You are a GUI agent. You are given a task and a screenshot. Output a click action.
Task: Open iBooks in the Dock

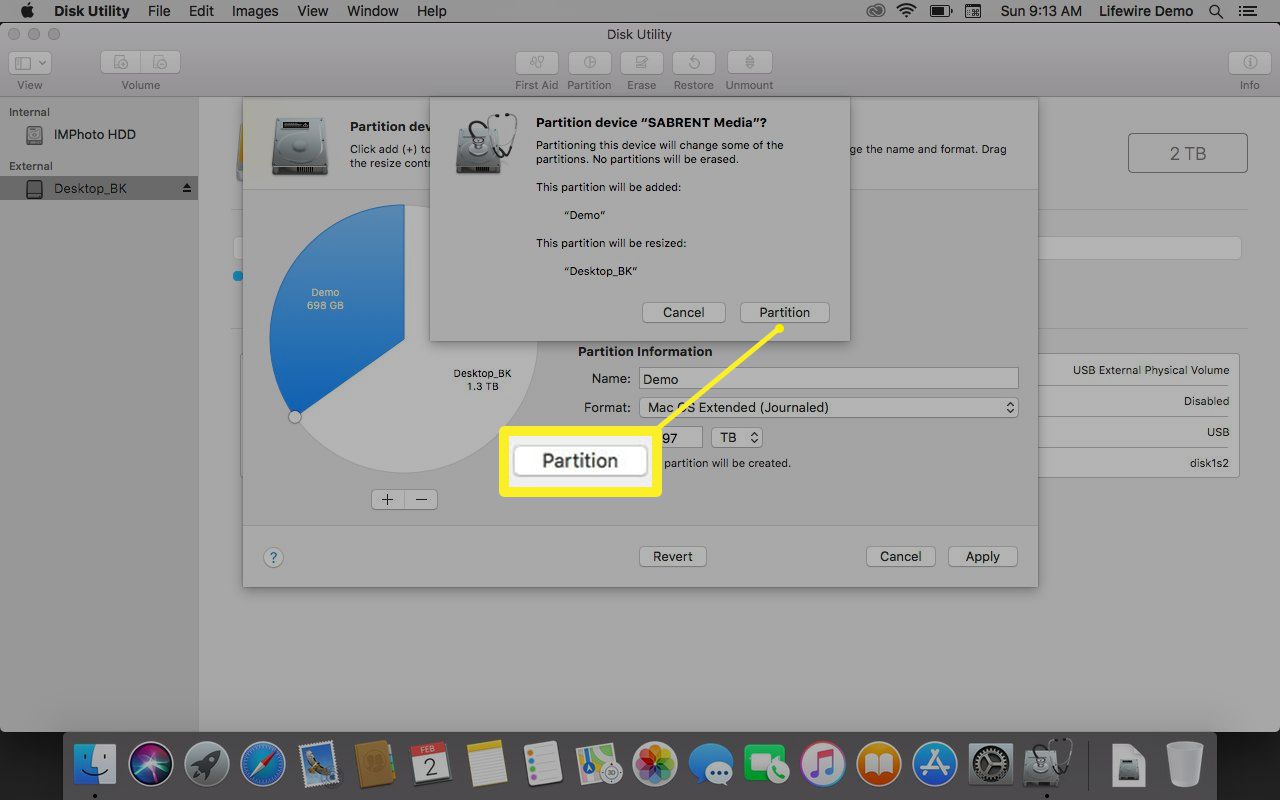coord(879,765)
